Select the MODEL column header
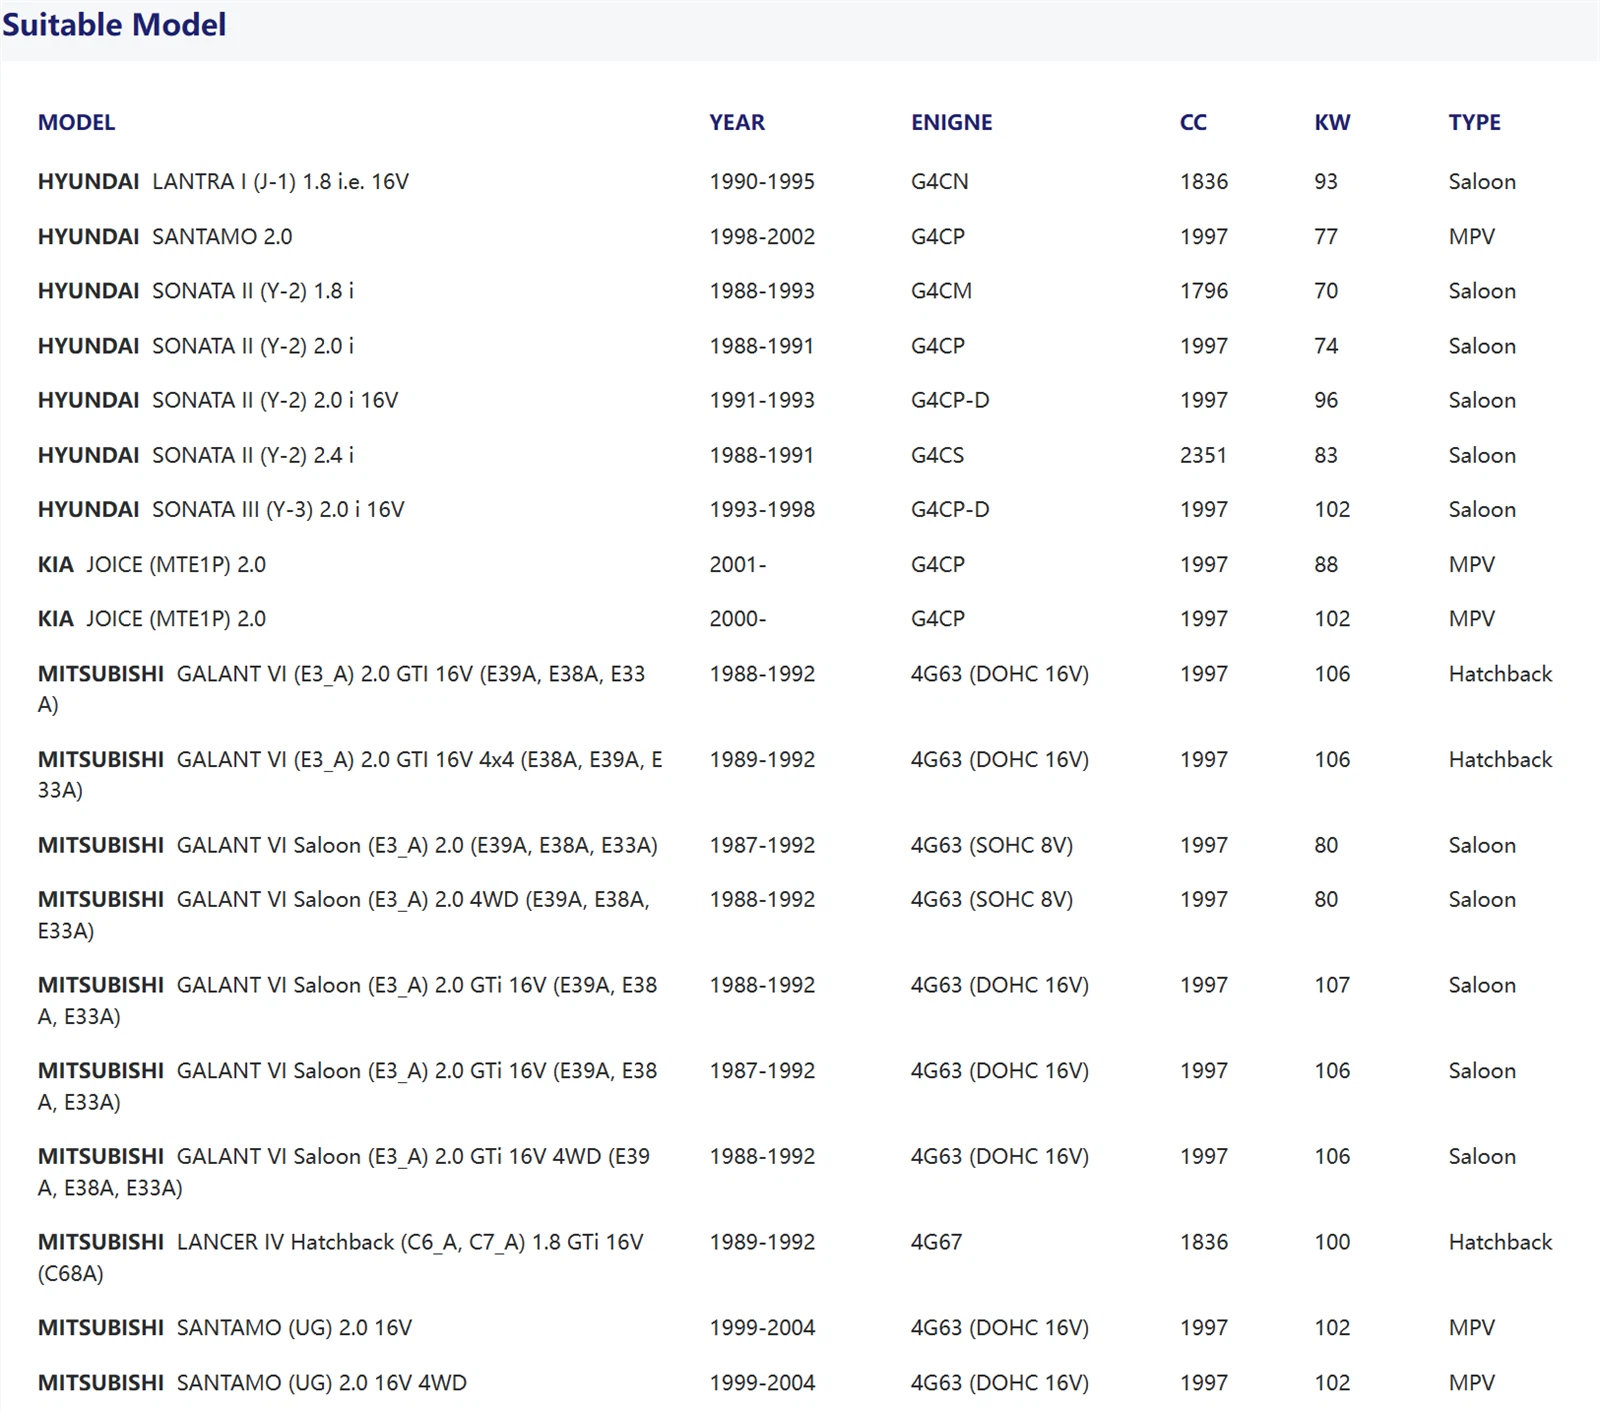 [76, 122]
